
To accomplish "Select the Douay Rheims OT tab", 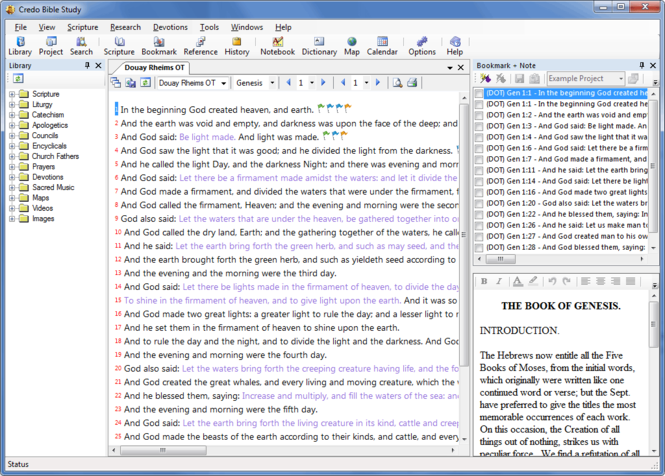I will coord(154,68).
